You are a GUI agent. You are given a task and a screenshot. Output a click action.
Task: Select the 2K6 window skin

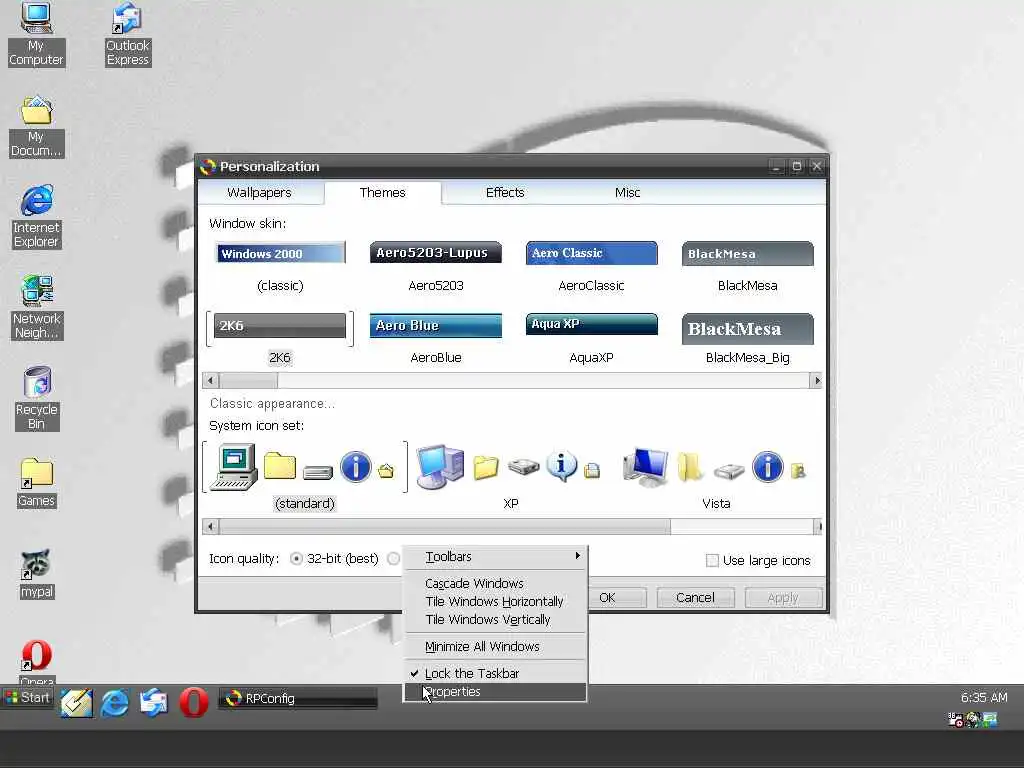click(x=280, y=339)
